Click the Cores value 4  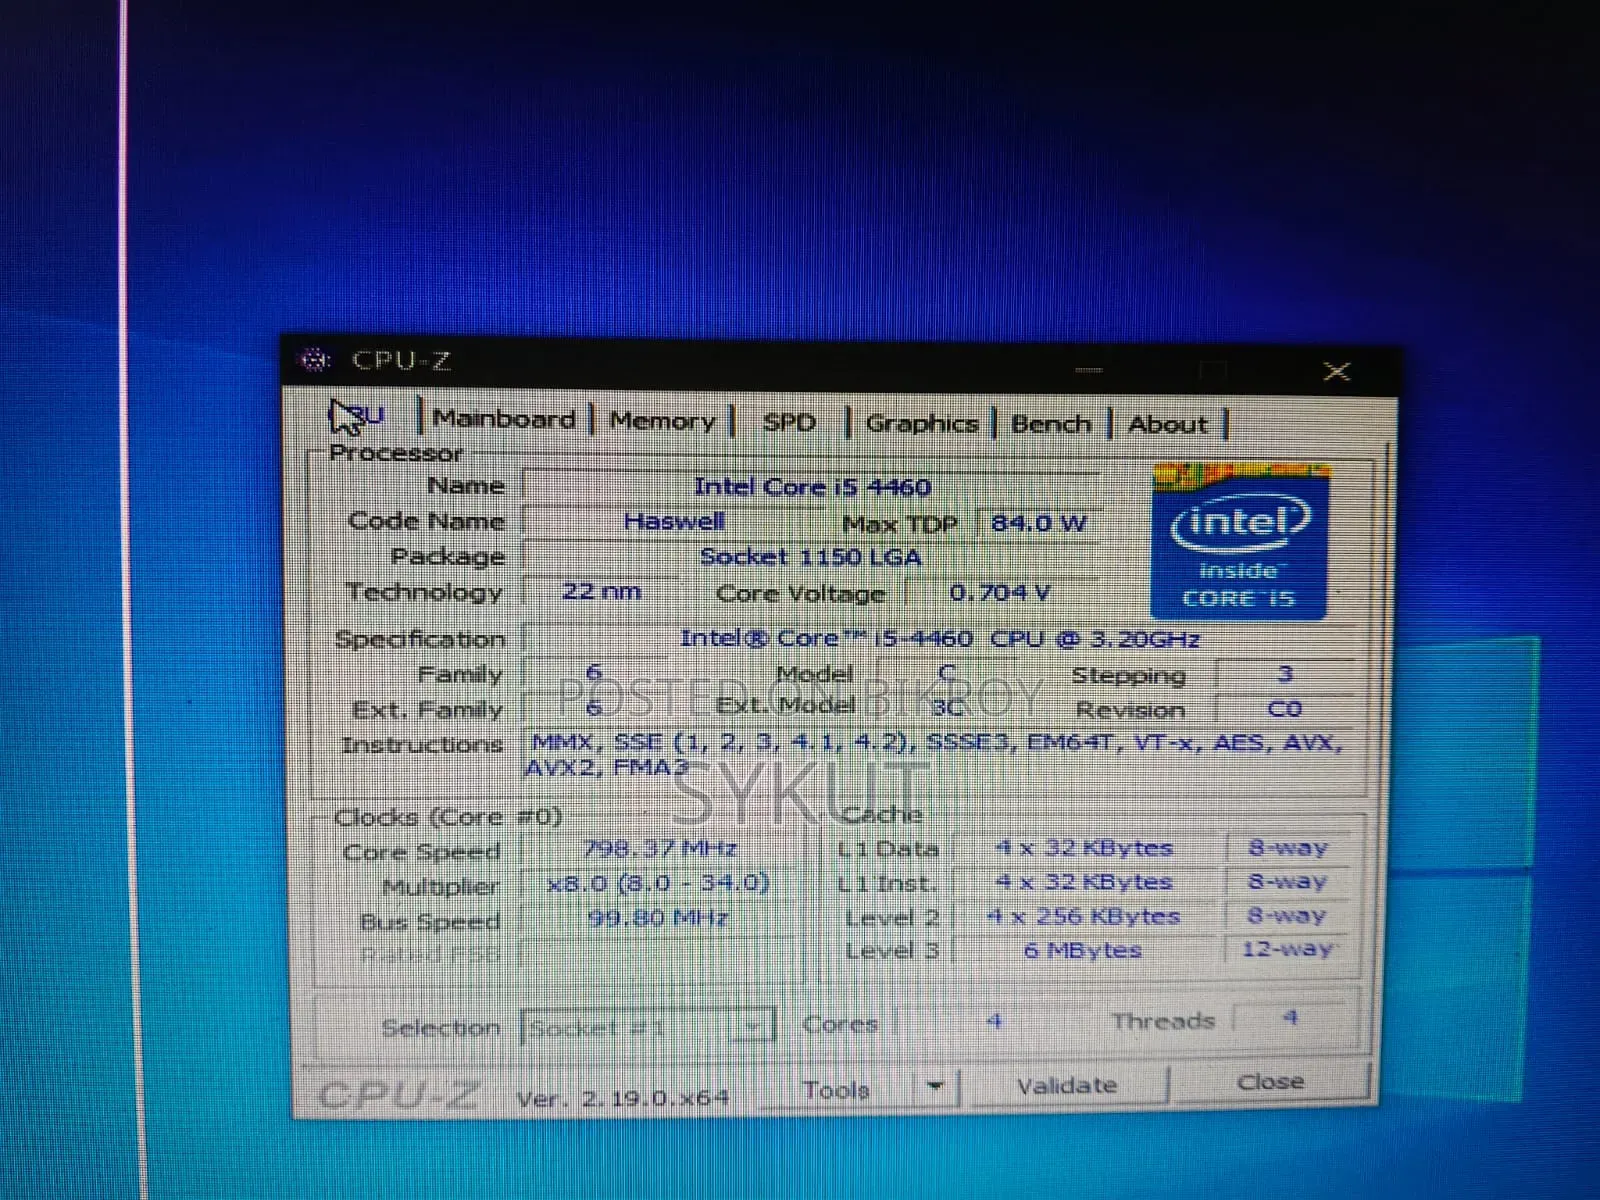point(994,1021)
